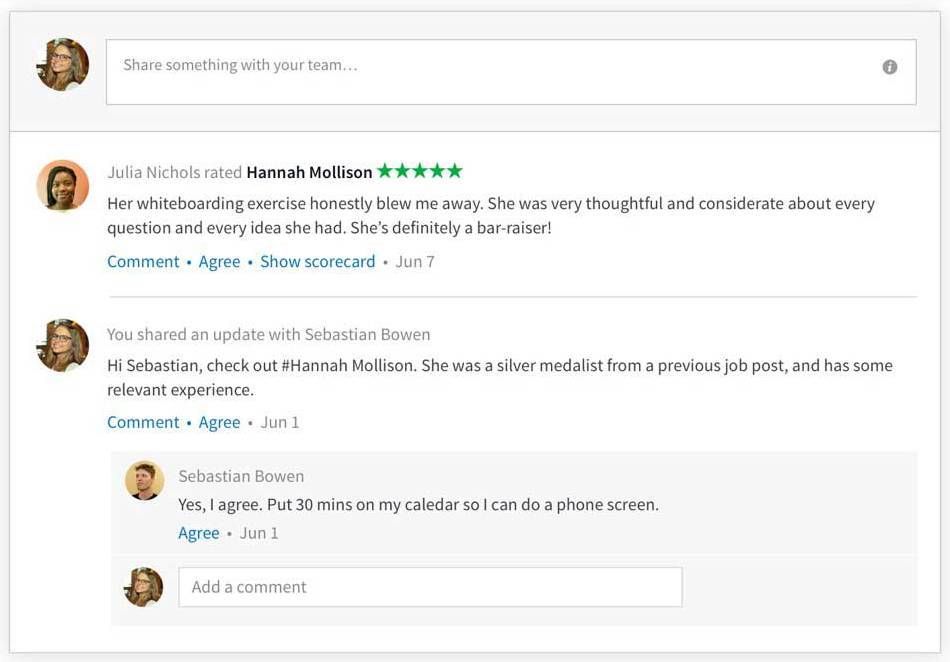Viewport: 950px width, 662px height.
Task: Click Sebastian Bowen's profile photo
Action: (145, 481)
